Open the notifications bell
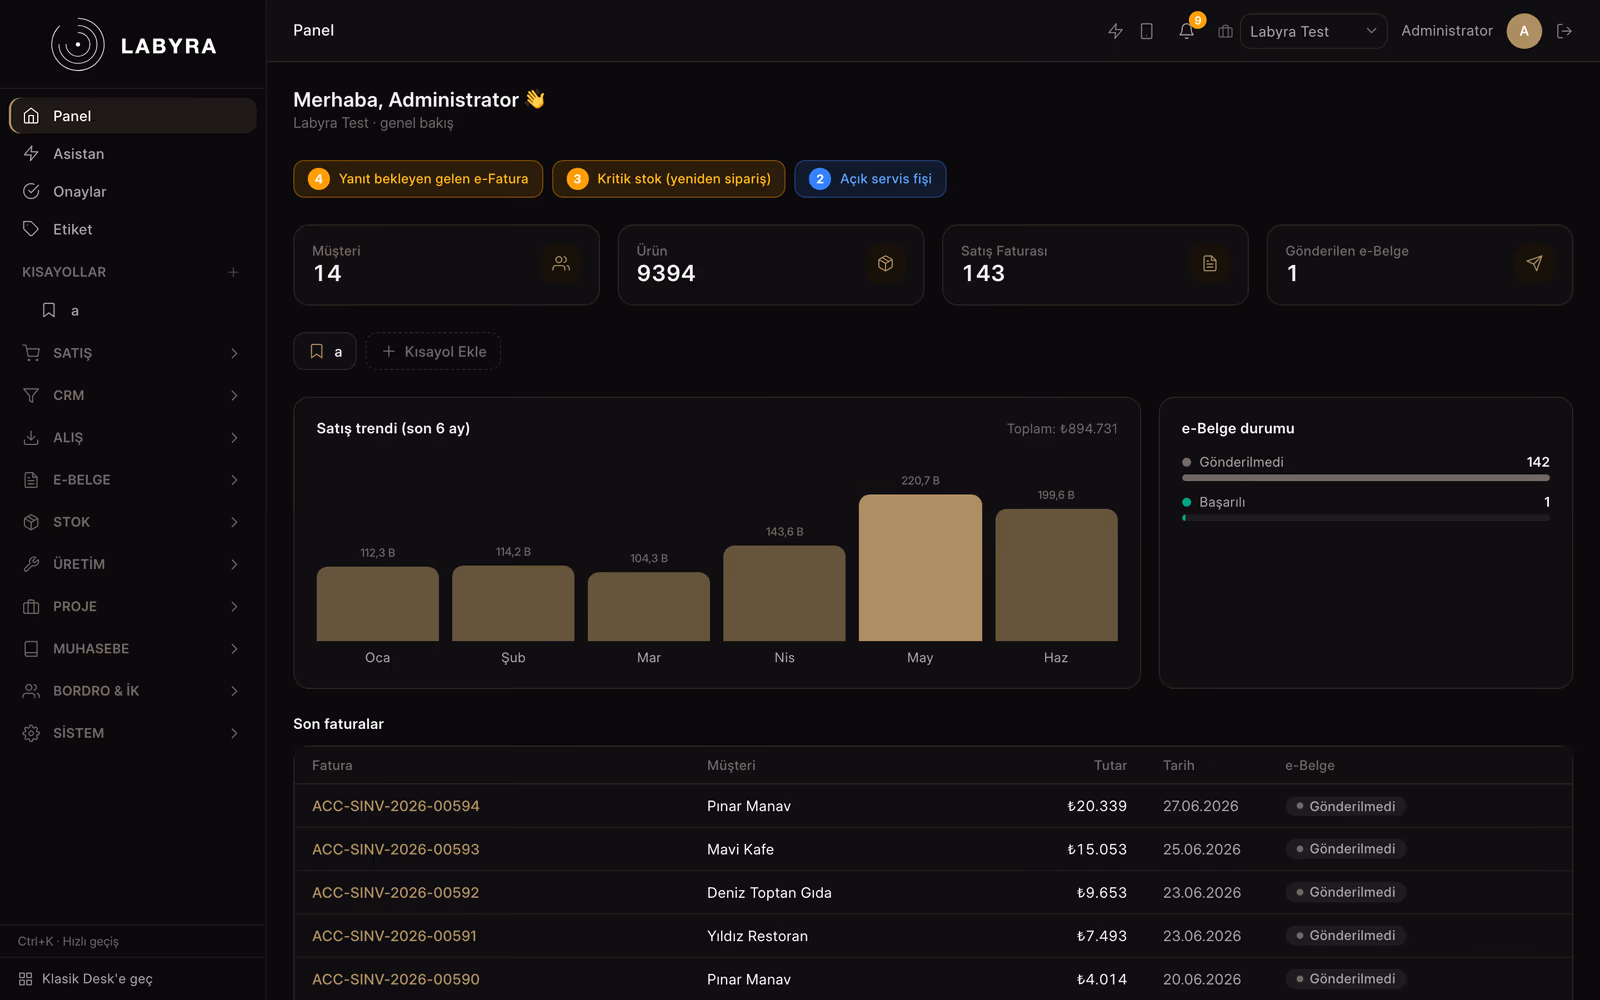This screenshot has height=1000, width=1600. tap(1186, 31)
